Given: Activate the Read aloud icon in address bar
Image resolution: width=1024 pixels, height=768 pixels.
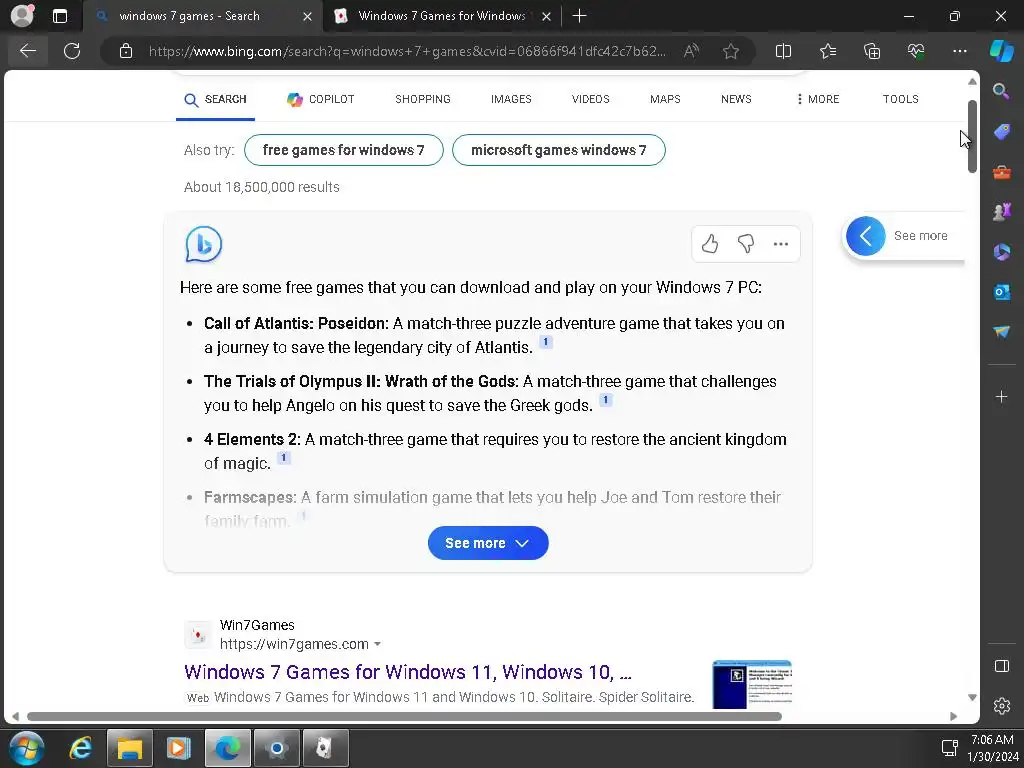Looking at the screenshot, I should (691, 51).
